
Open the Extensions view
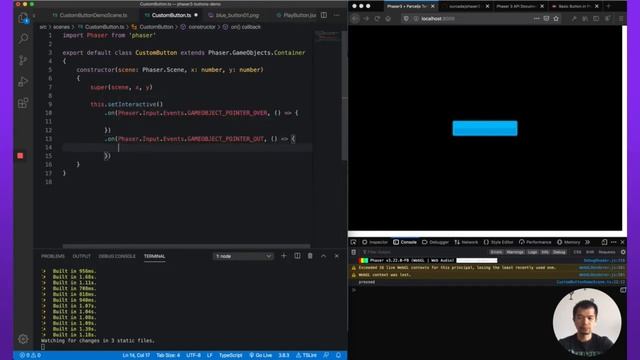click(23, 103)
